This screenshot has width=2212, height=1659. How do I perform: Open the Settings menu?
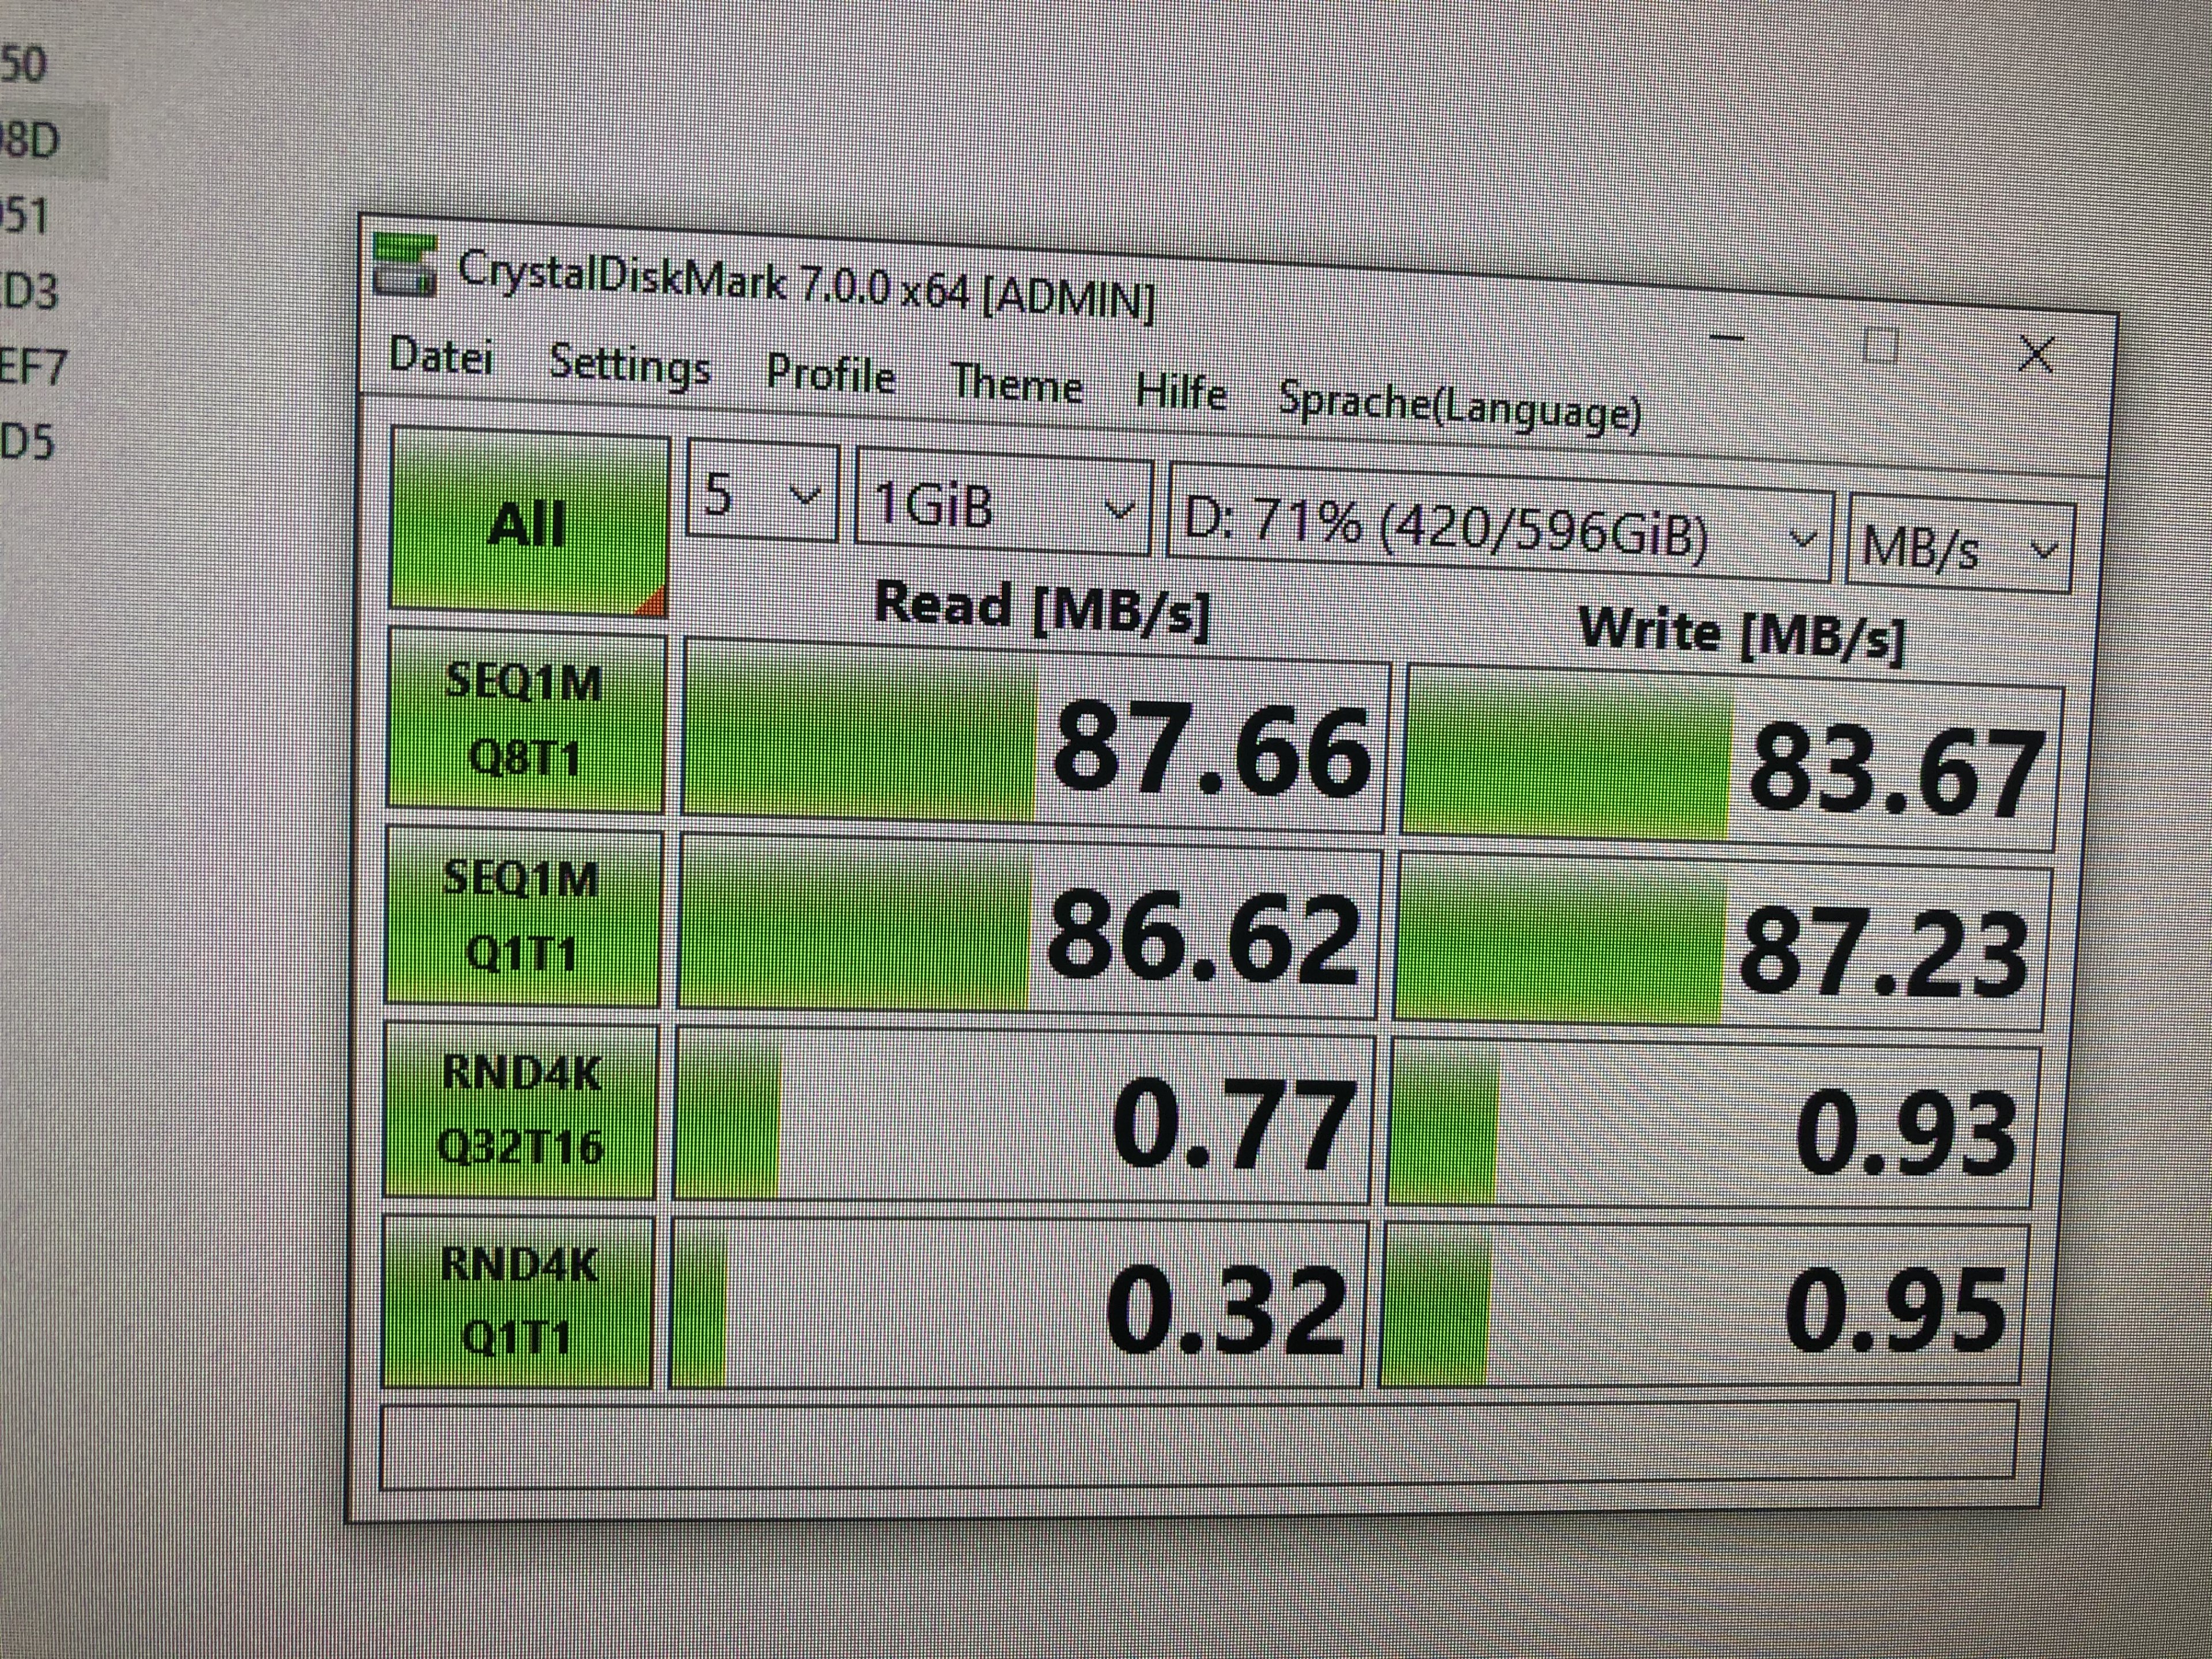click(630, 366)
